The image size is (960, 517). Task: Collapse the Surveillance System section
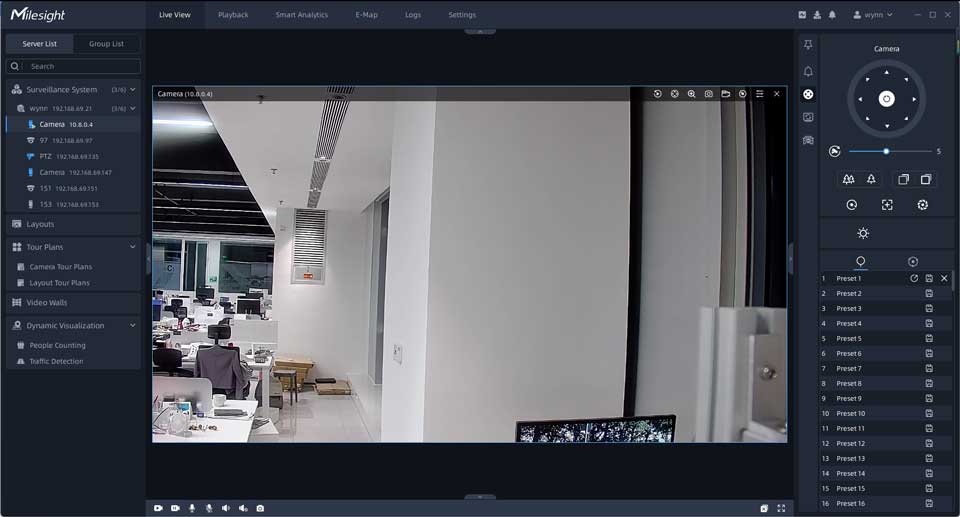(132, 90)
